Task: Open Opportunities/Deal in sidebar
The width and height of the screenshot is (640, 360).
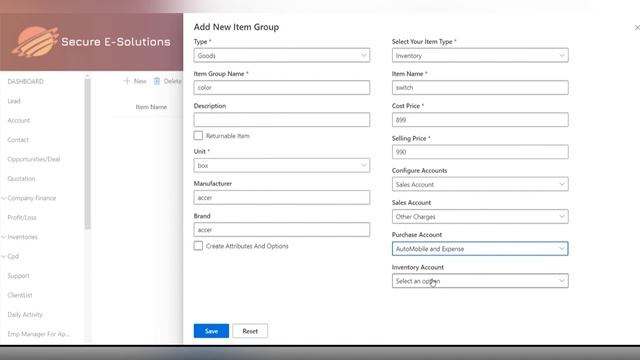Action: click(33, 159)
